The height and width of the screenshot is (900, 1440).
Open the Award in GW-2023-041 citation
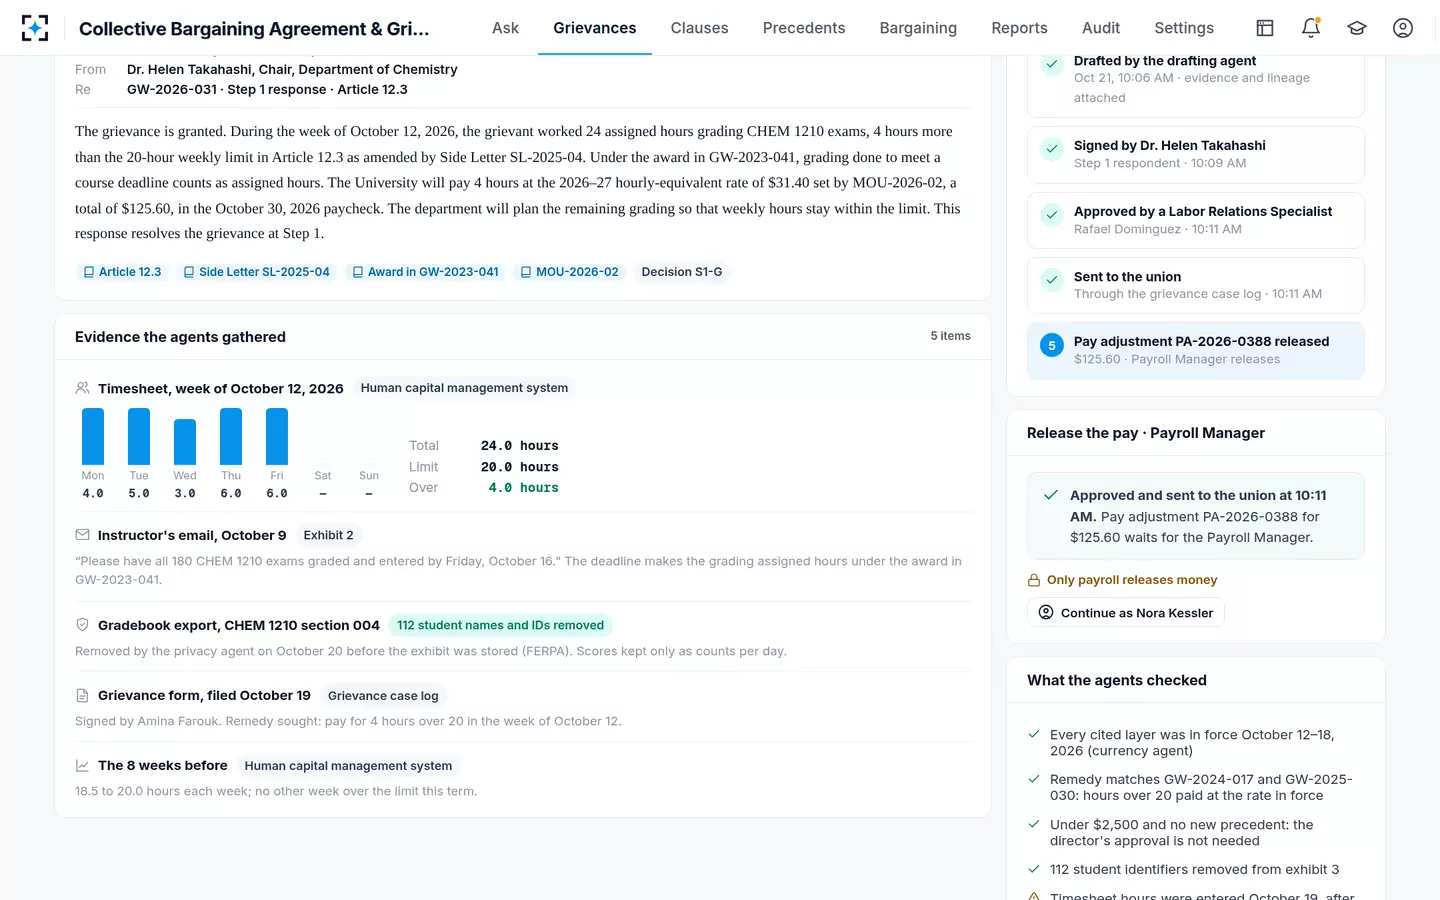(x=425, y=272)
